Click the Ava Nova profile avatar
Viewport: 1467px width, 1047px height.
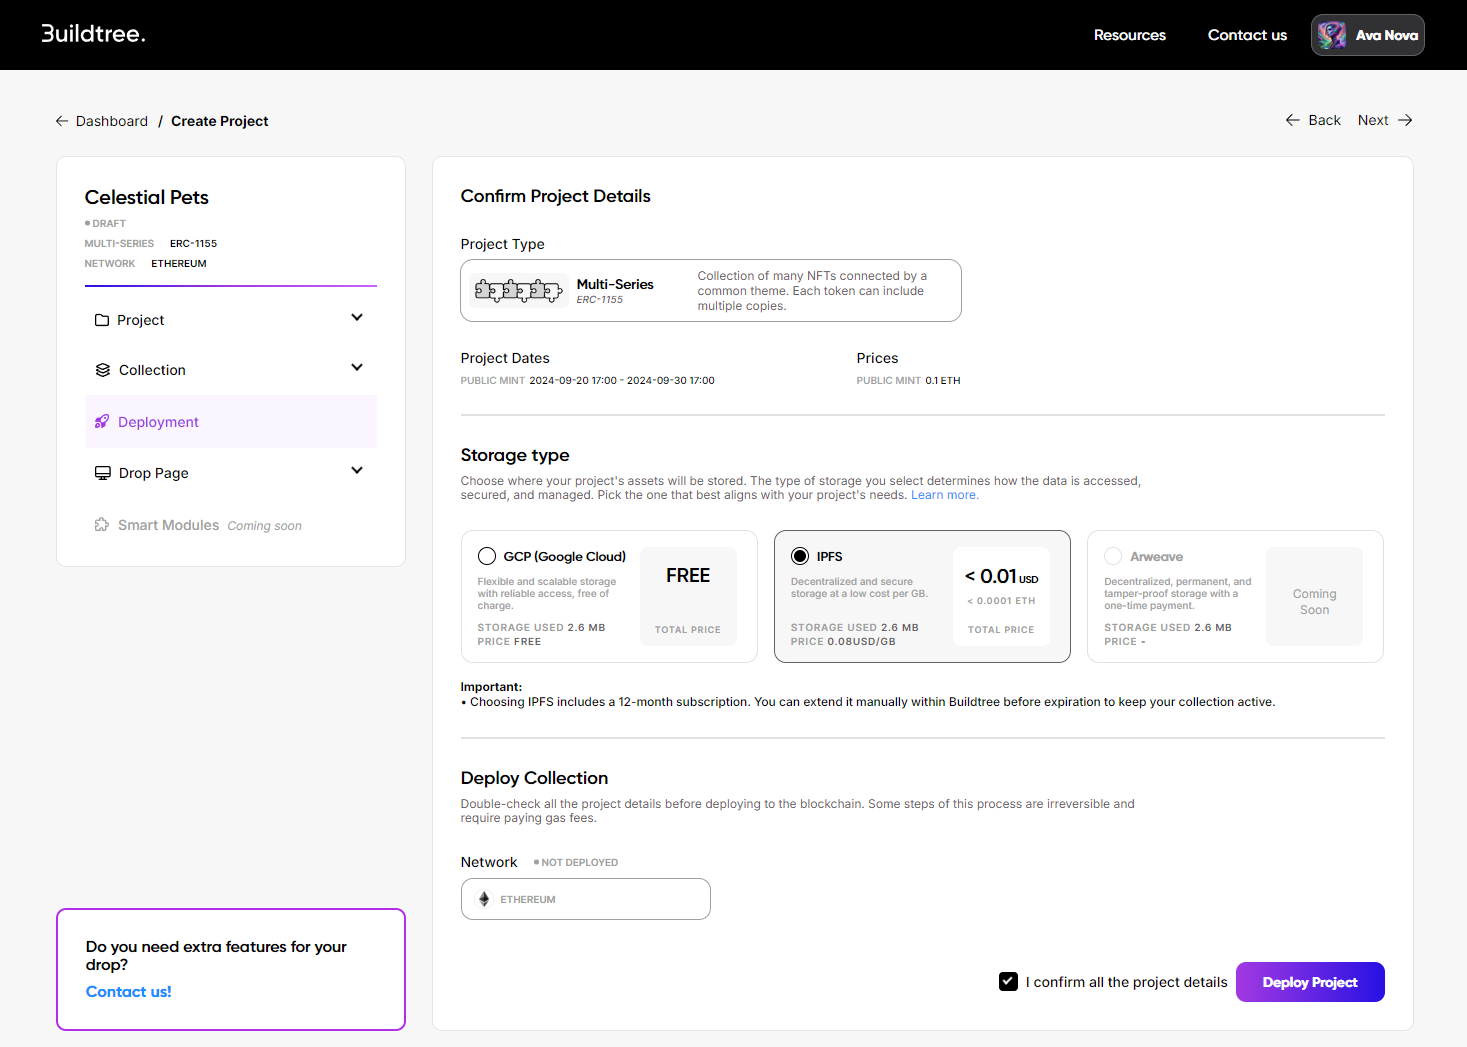1332,35
